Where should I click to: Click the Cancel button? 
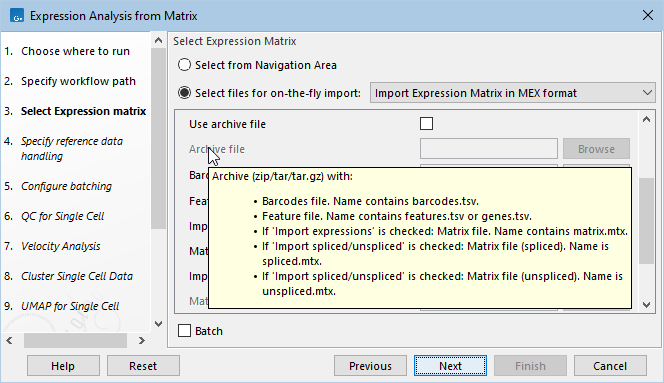coord(610,366)
